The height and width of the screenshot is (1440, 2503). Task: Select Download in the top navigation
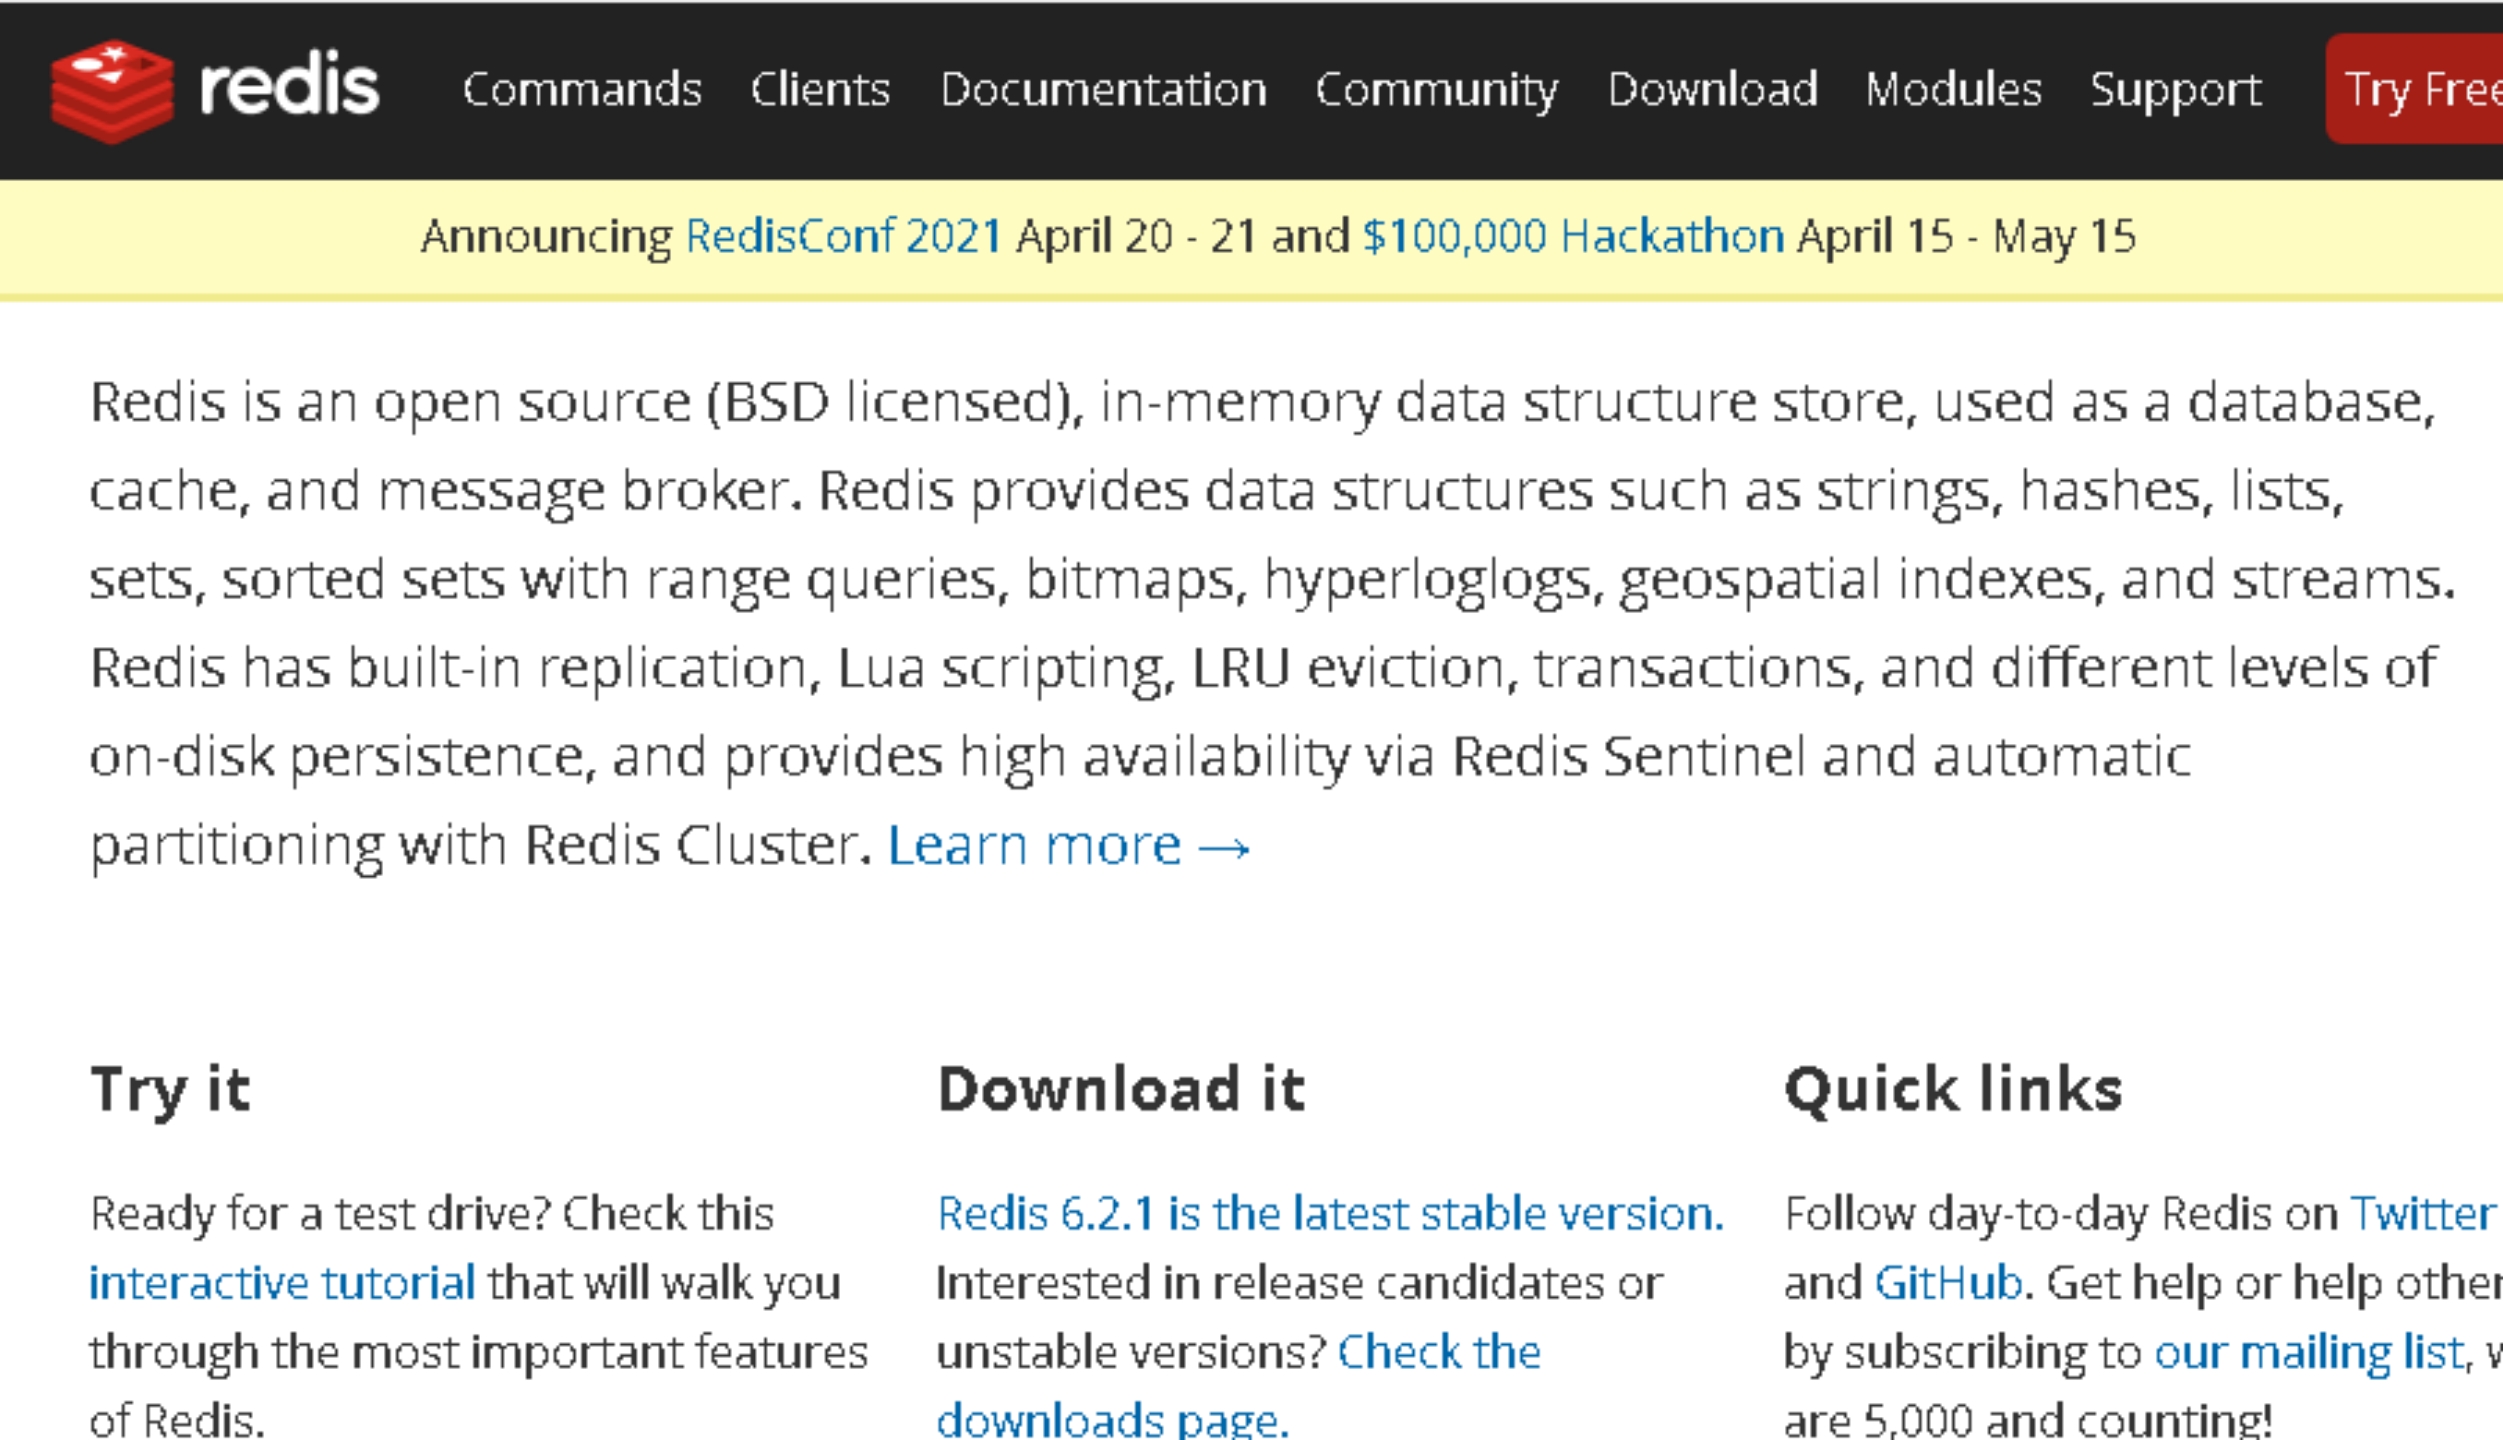coord(1712,89)
